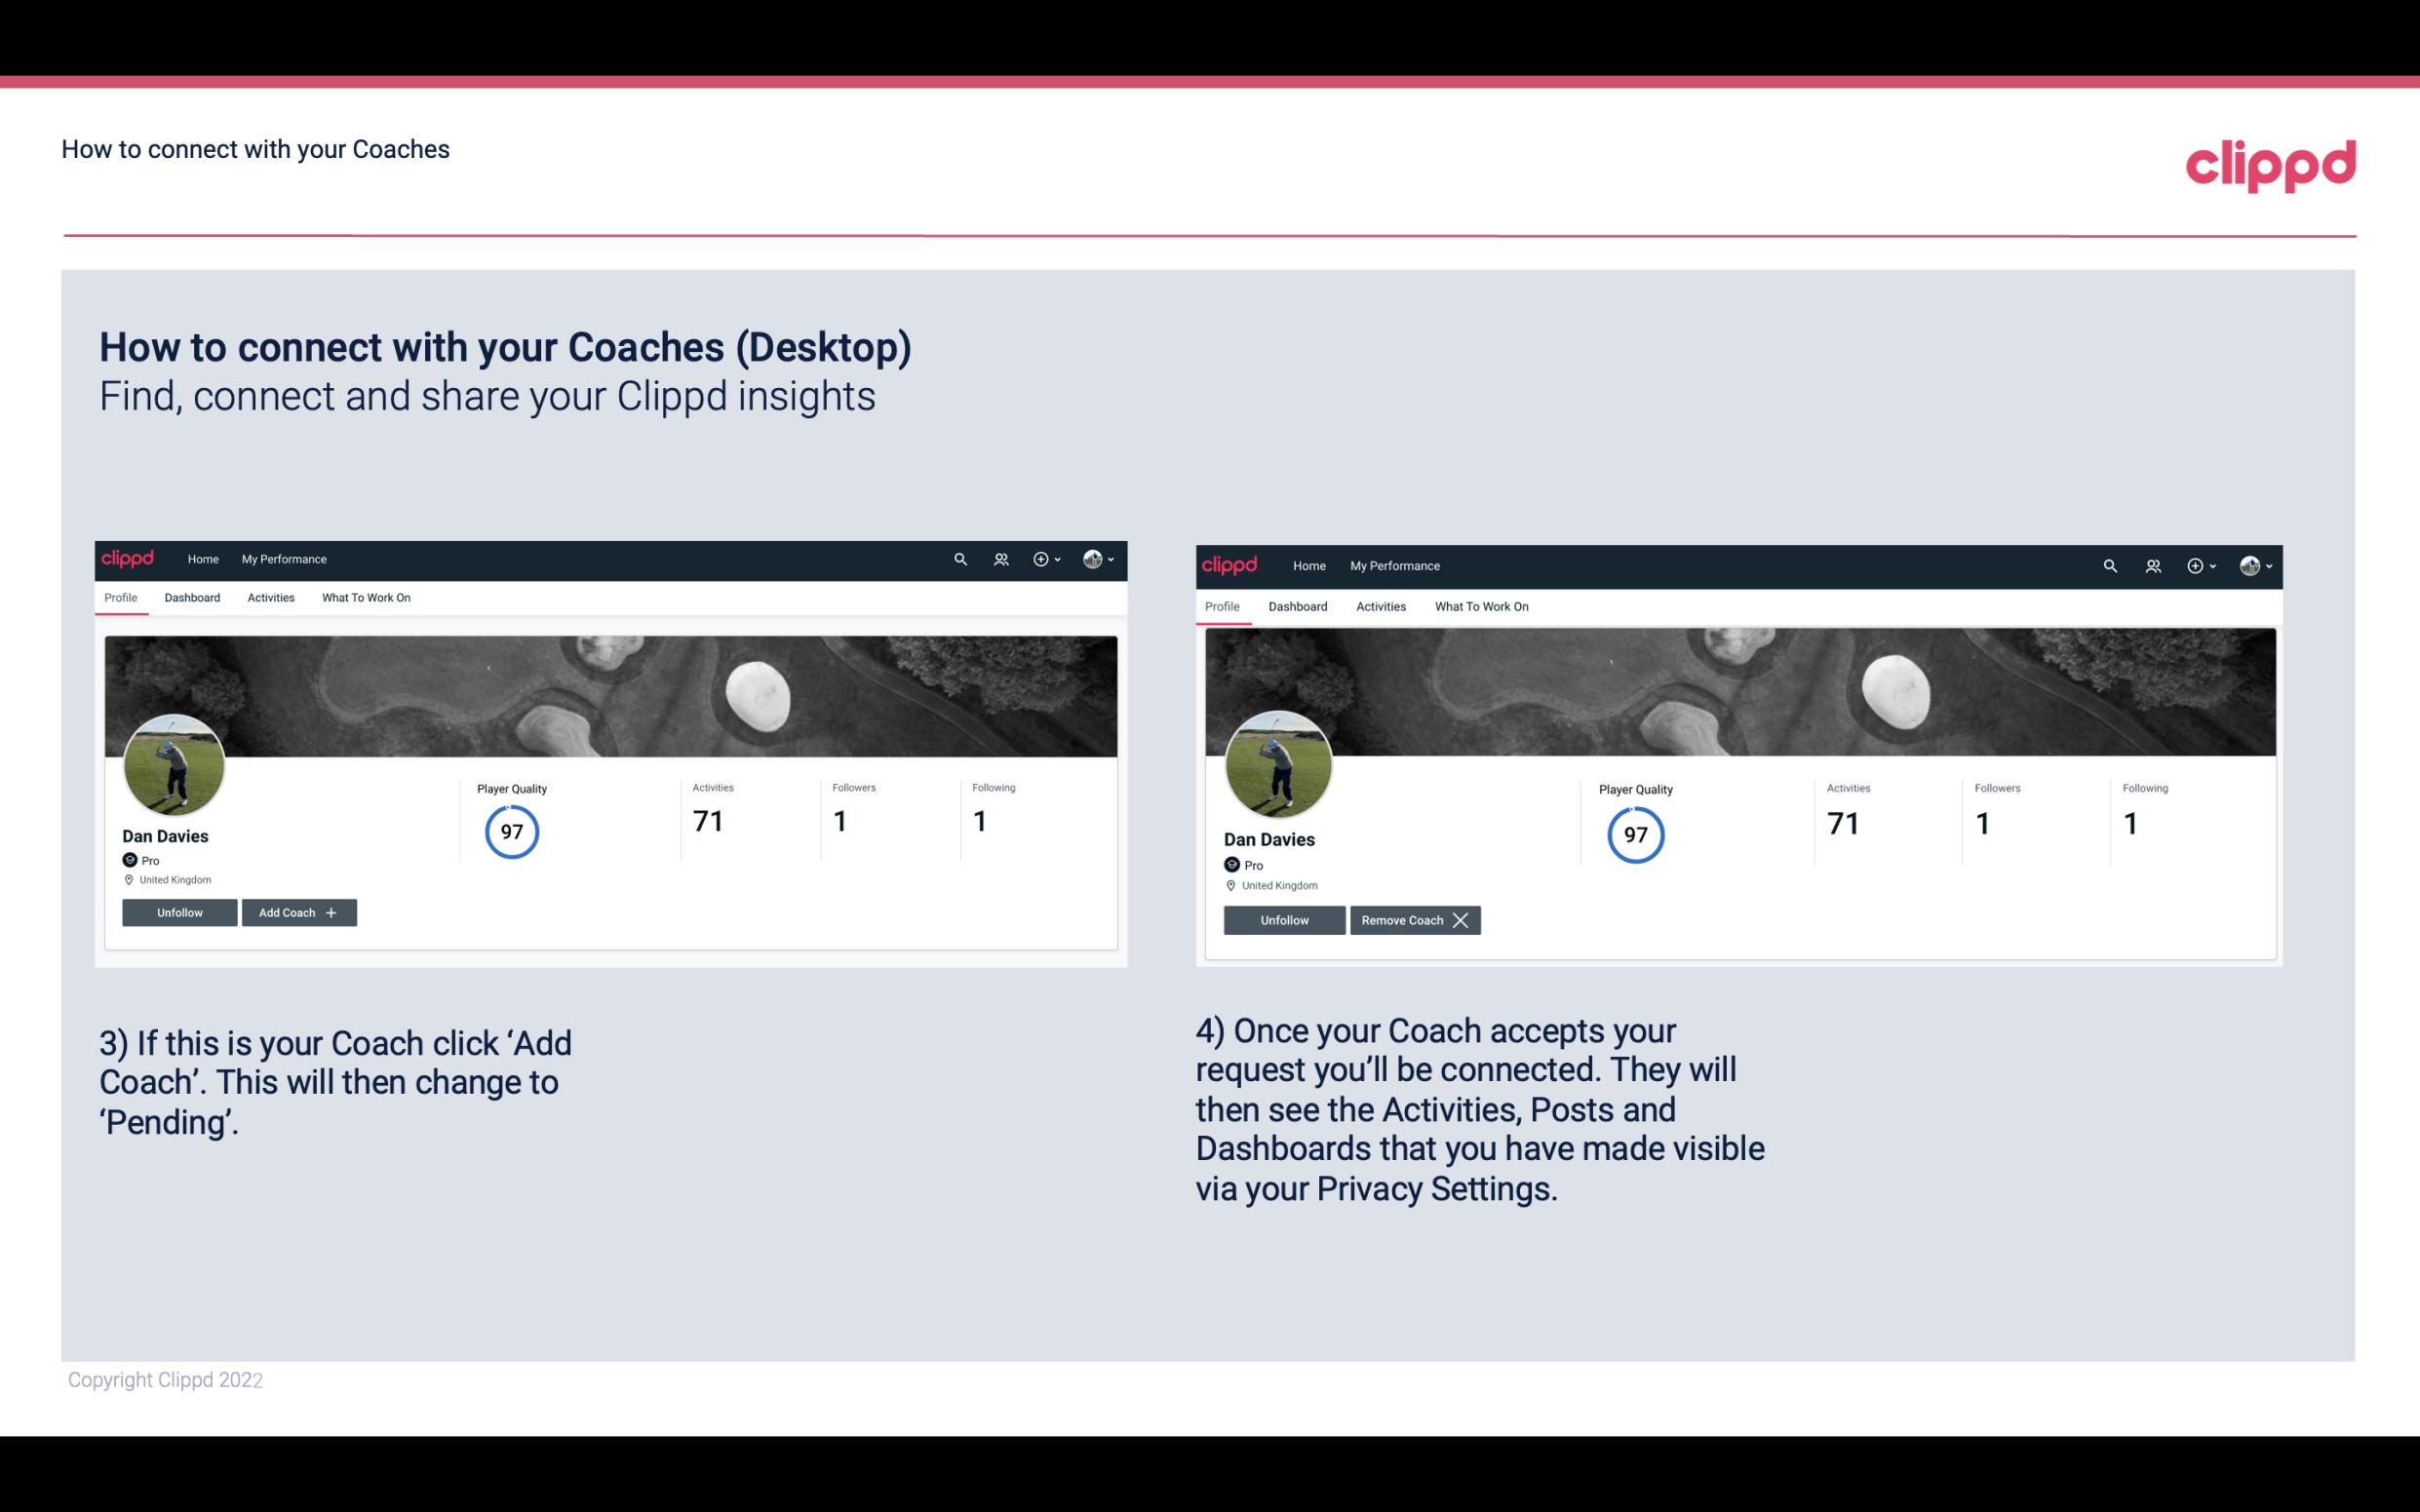Click Dan Davies player profile picture left
Image resolution: width=2420 pixels, height=1512 pixels.
pyautogui.click(x=175, y=761)
